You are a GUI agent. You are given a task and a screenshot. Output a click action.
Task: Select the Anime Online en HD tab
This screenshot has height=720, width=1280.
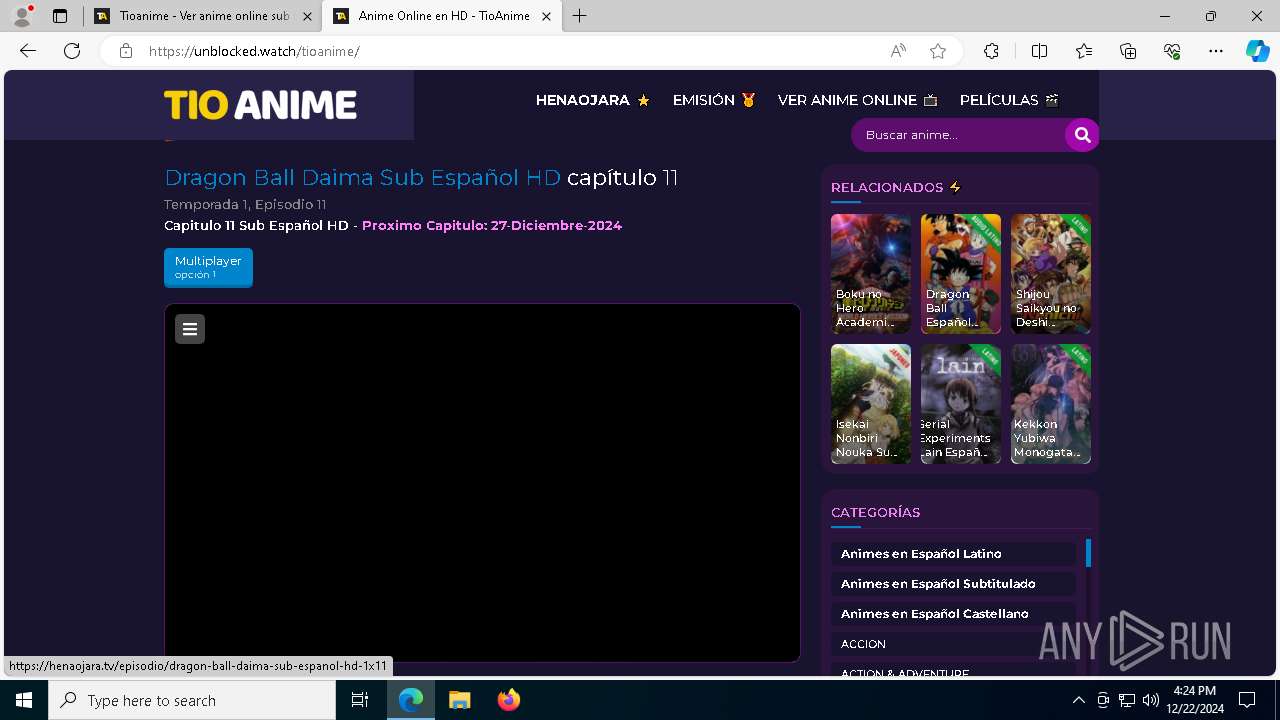pyautogui.click(x=441, y=16)
